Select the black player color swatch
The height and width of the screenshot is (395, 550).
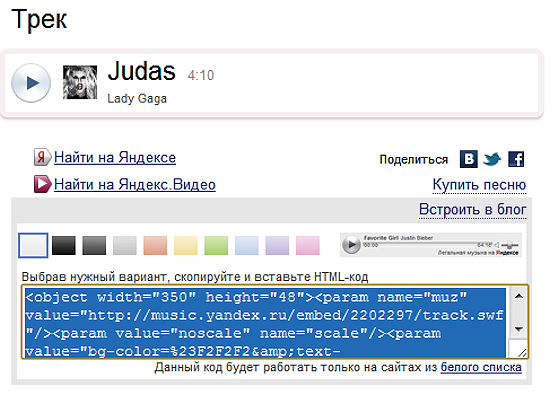pos(64,245)
